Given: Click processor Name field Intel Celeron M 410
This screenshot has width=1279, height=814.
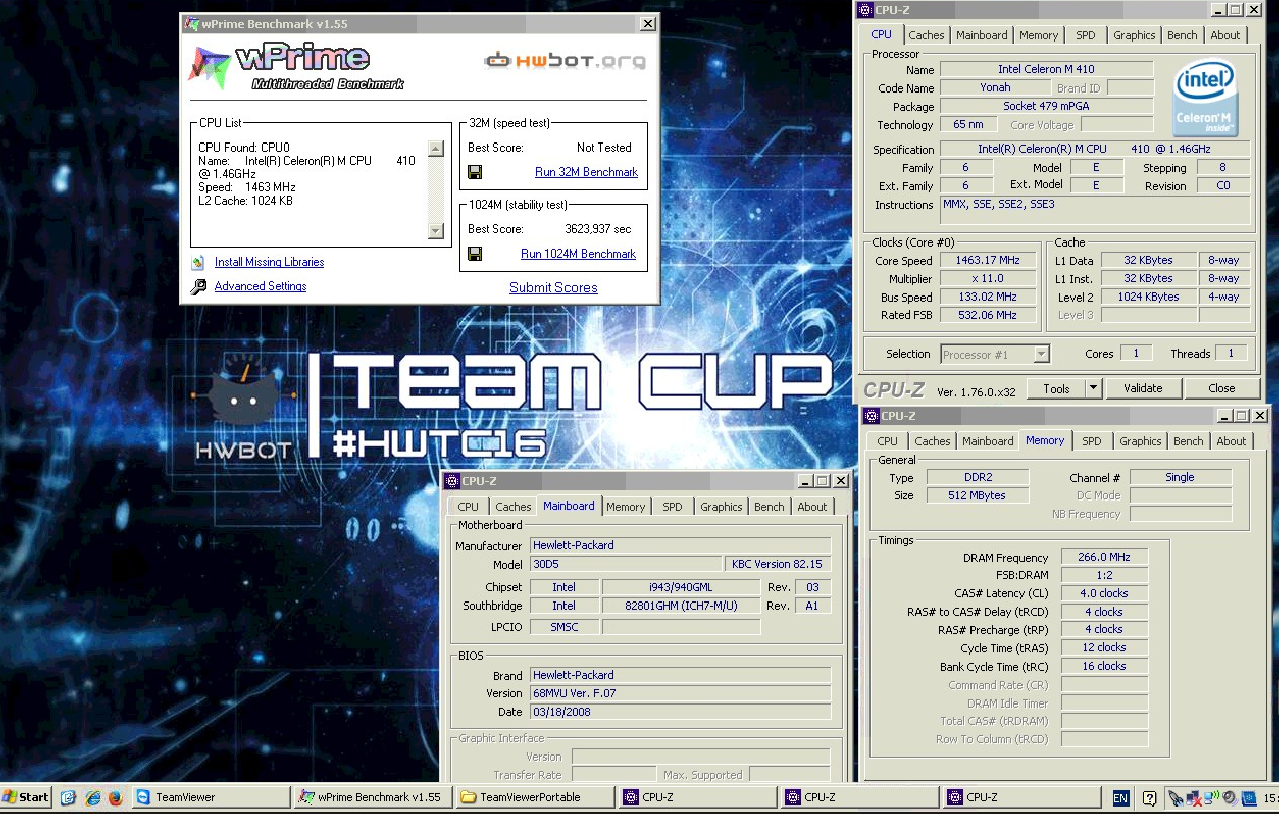Looking at the screenshot, I should coord(1046,70).
